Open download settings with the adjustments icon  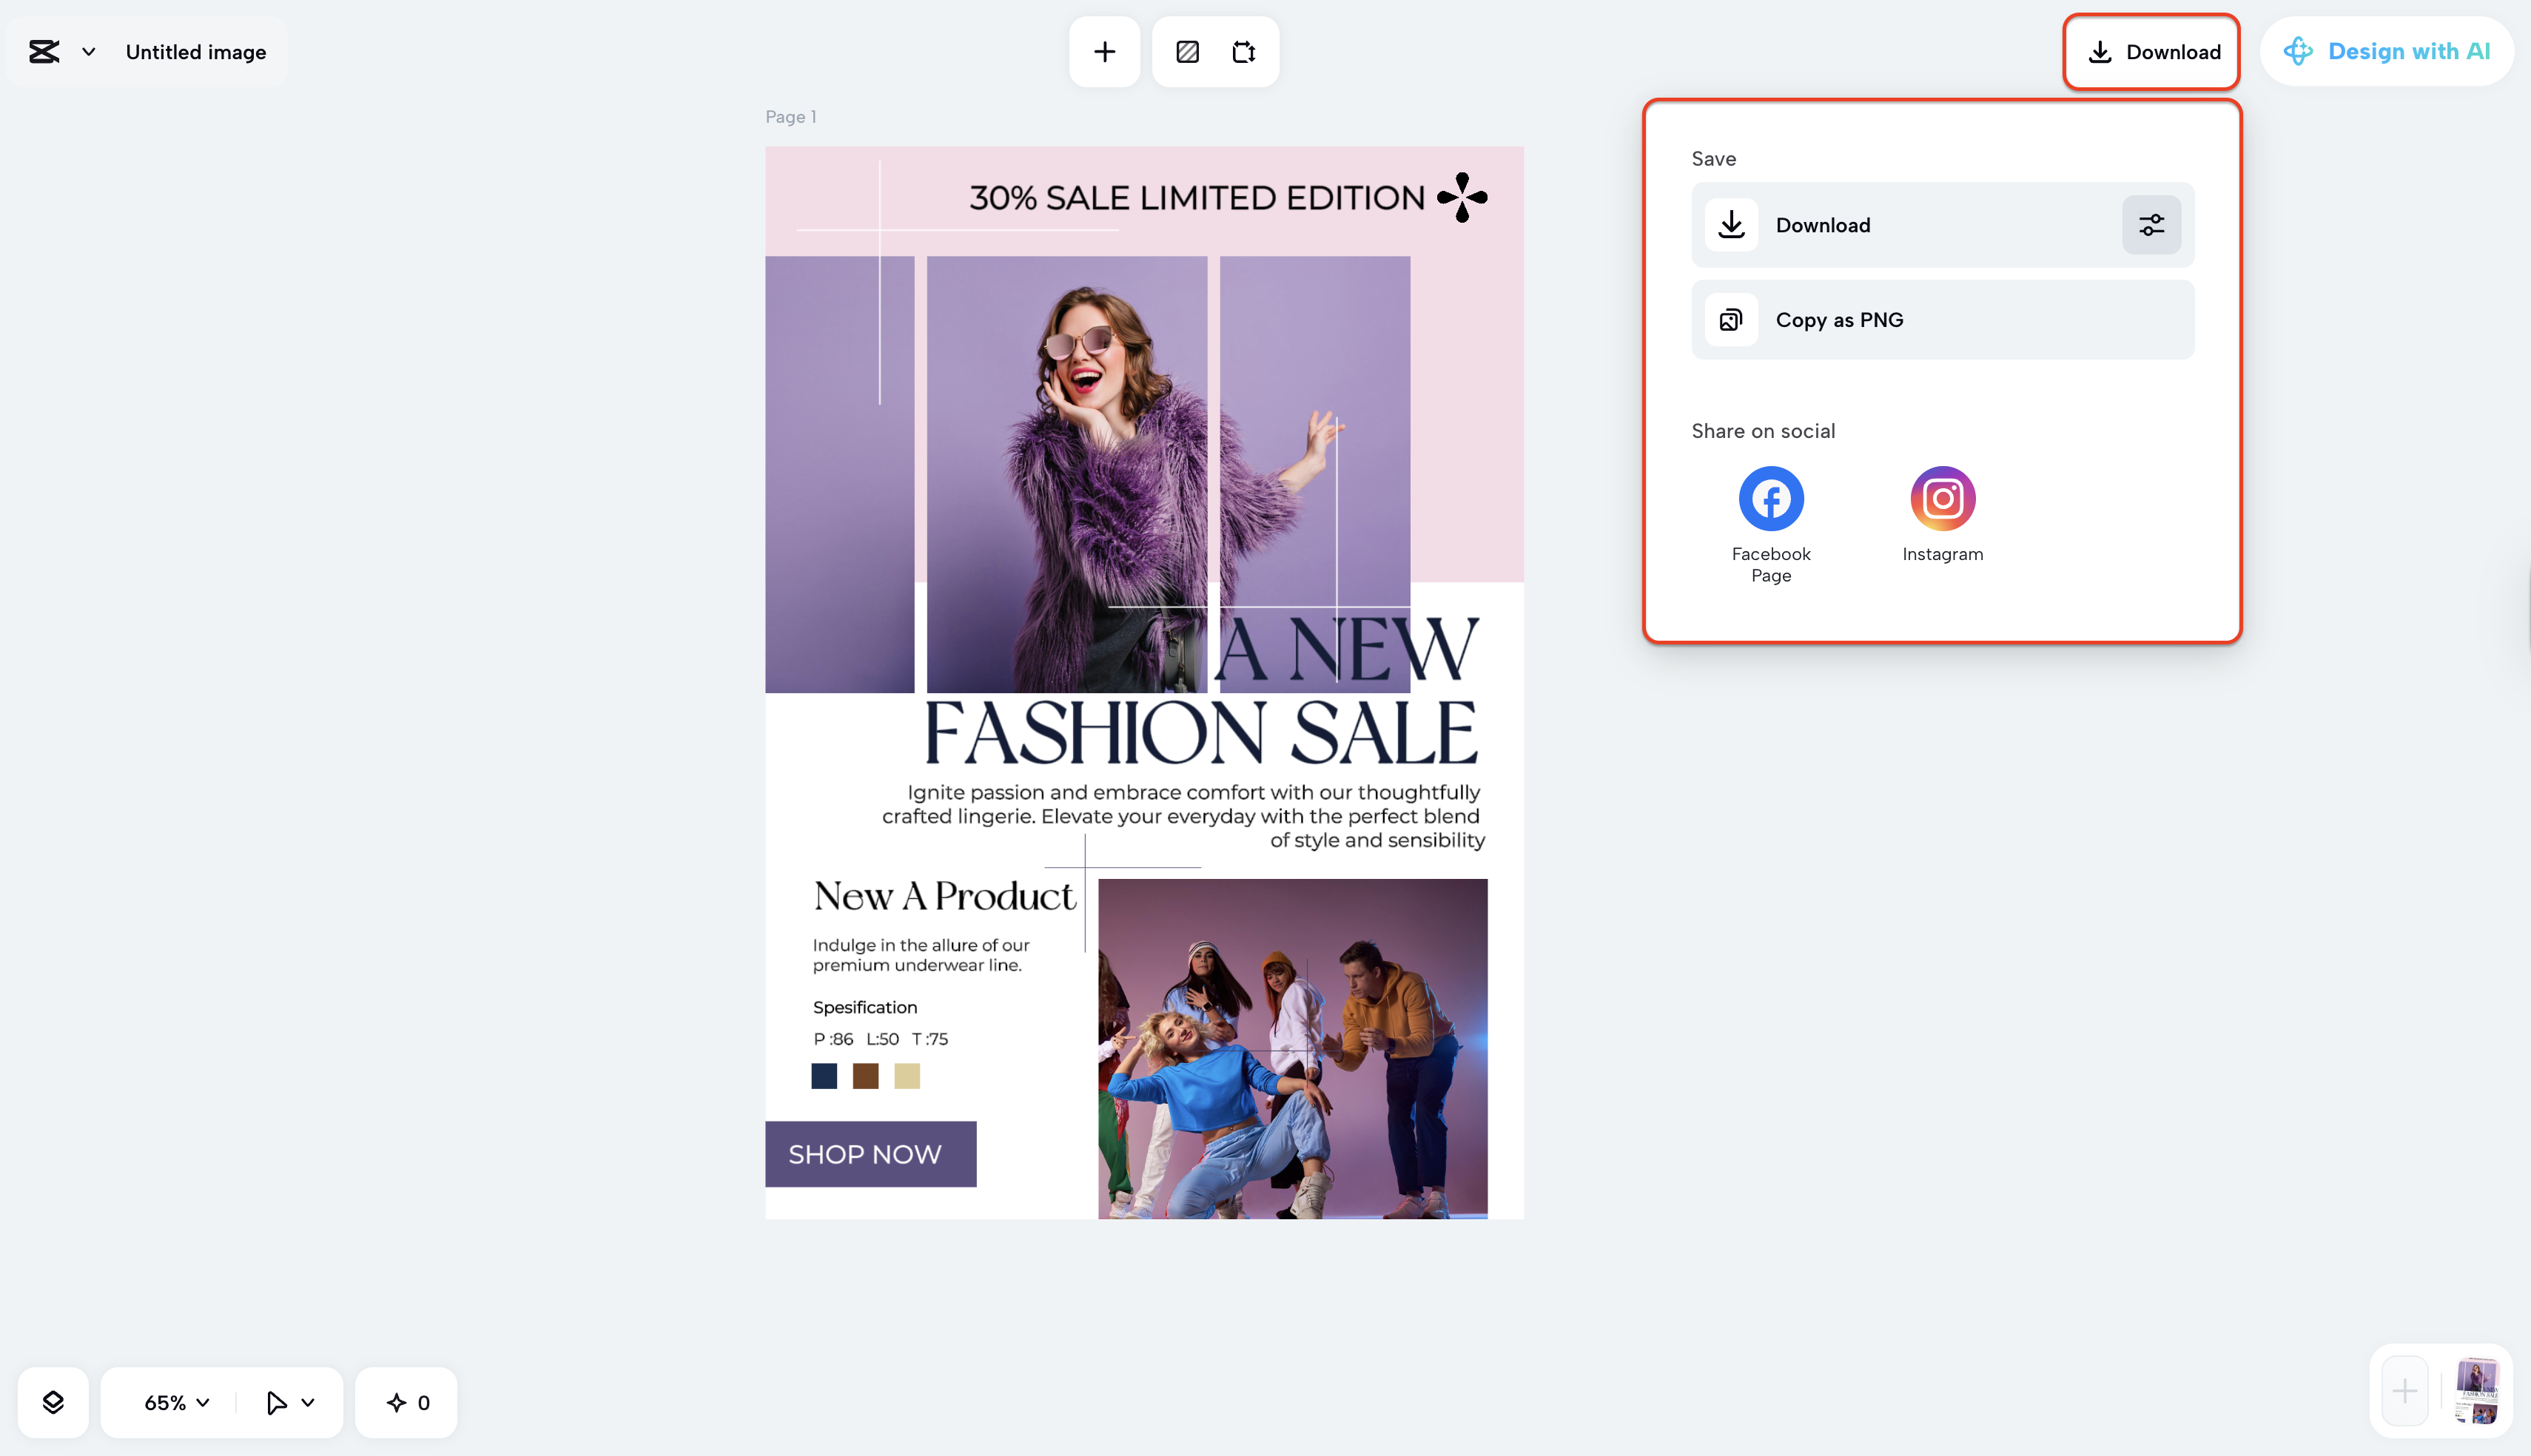pyautogui.click(x=2150, y=225)
